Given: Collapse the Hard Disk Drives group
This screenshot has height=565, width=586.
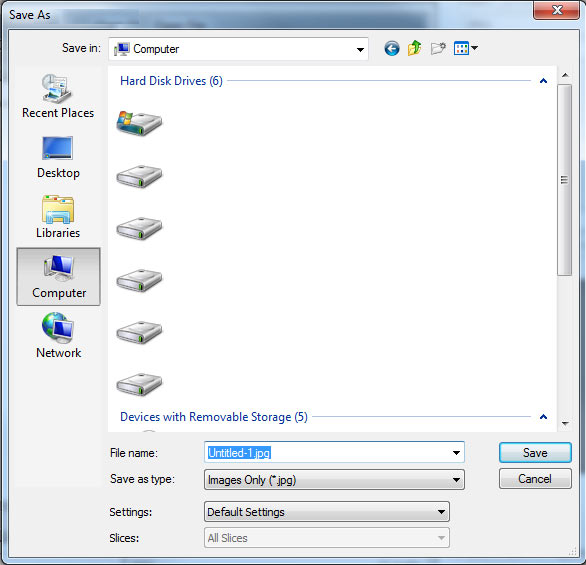Looking at the screenshot, I should 543,81.
